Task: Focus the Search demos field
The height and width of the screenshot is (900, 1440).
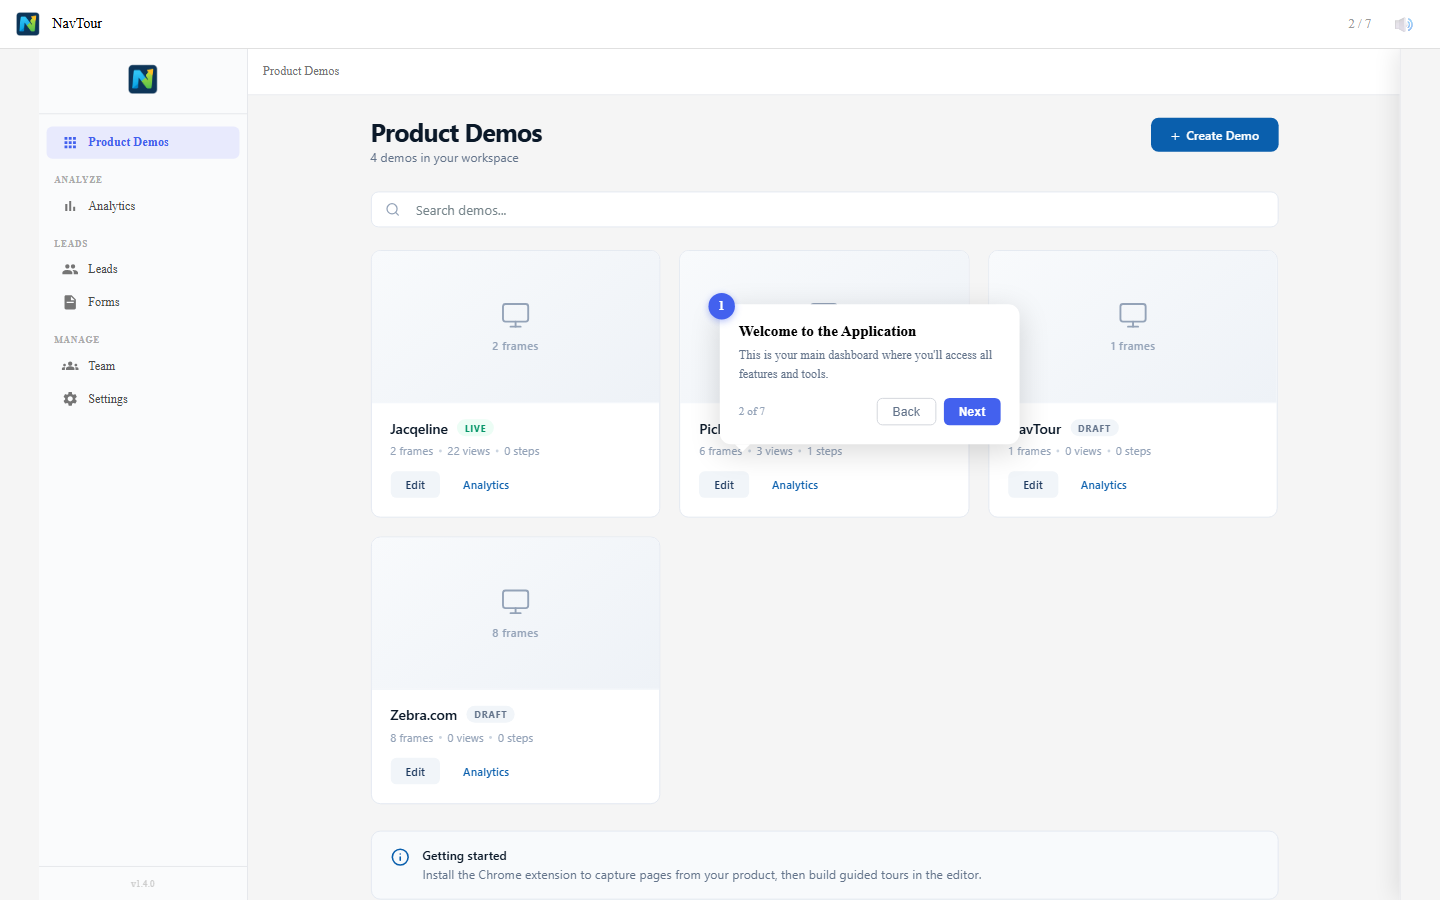Action: click(824, 210)
